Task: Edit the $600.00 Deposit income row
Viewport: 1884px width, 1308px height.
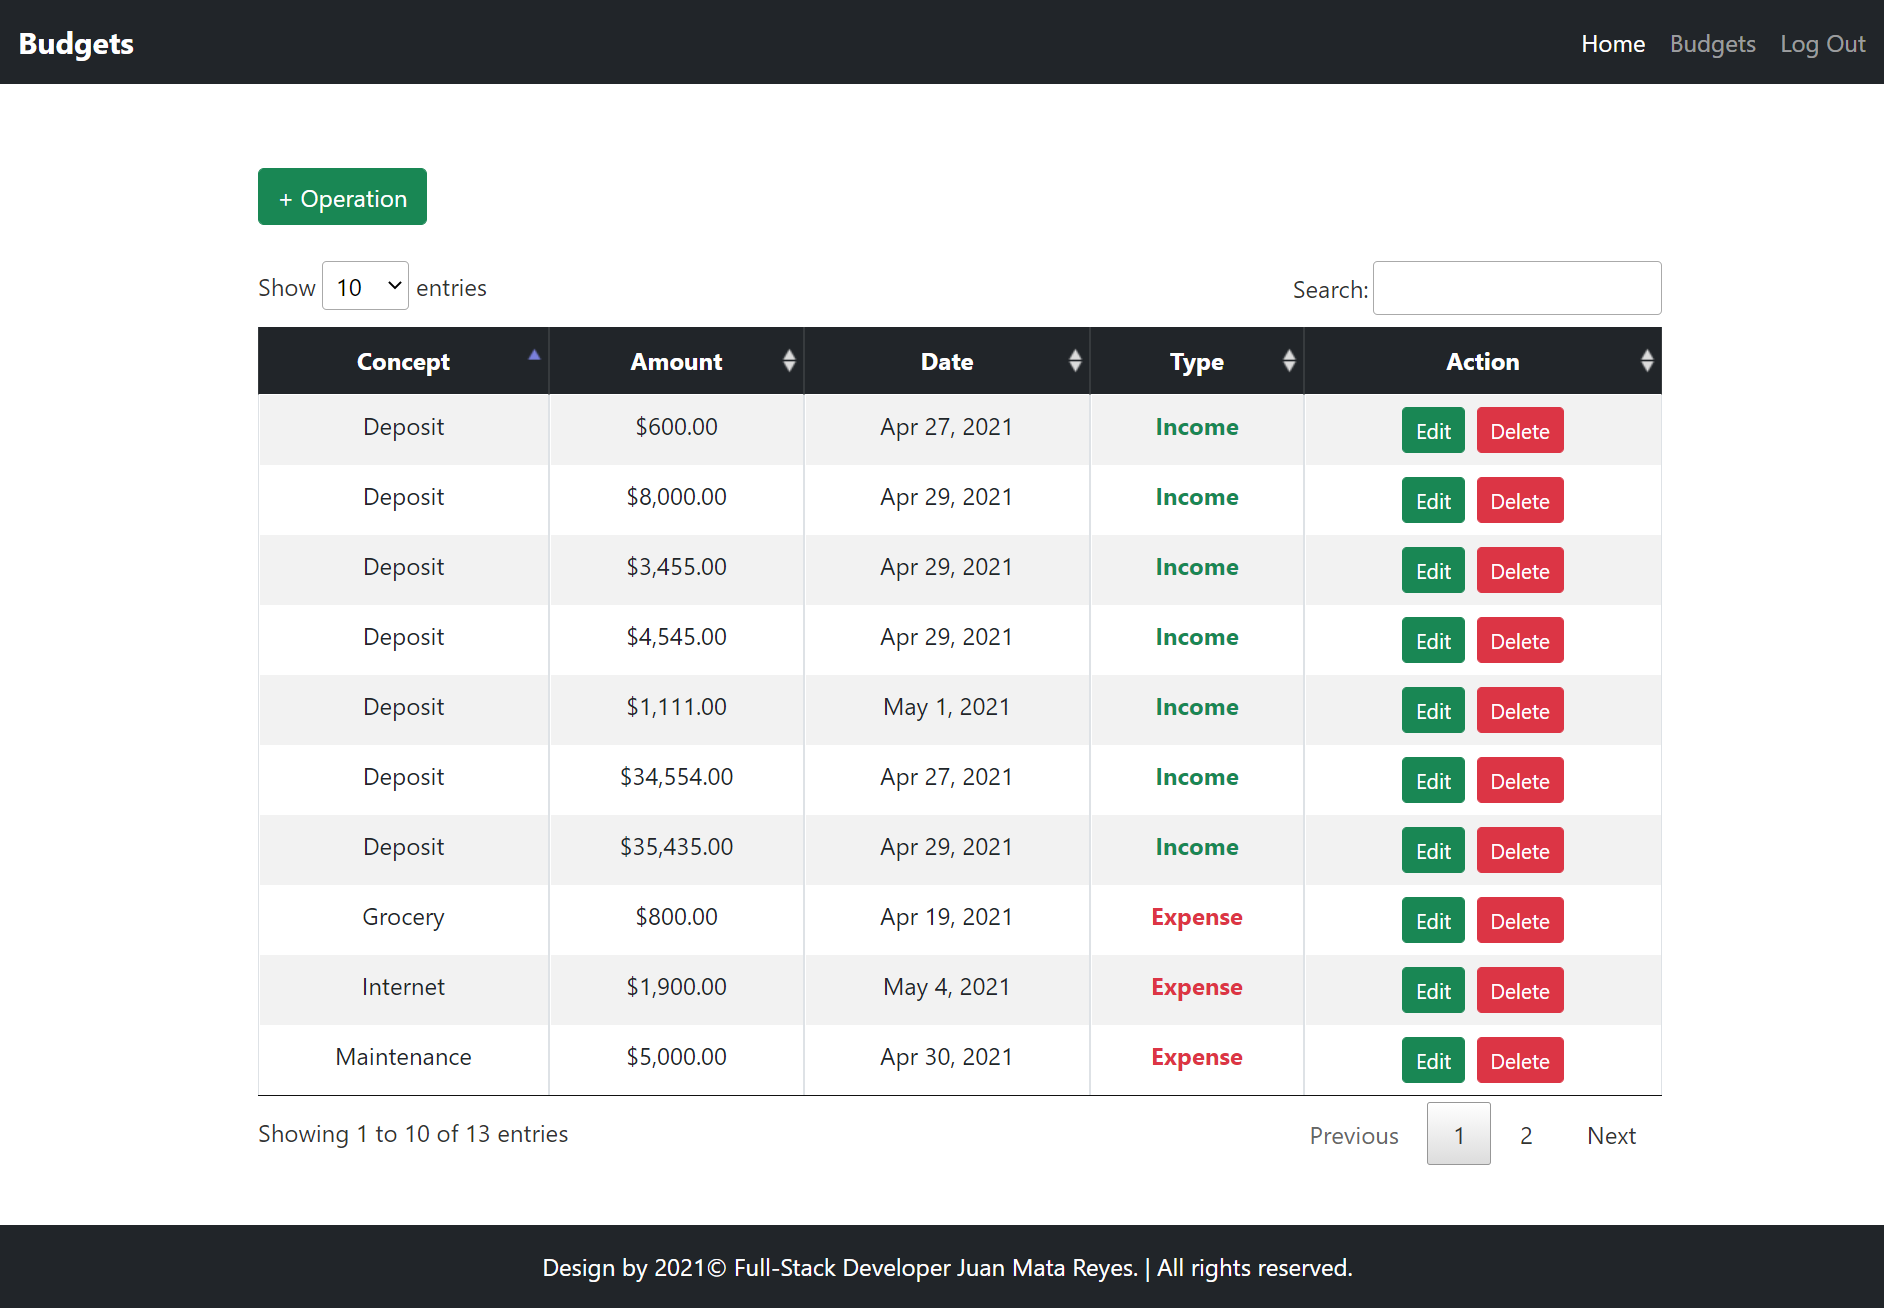Action: (x=1432, y=430)
